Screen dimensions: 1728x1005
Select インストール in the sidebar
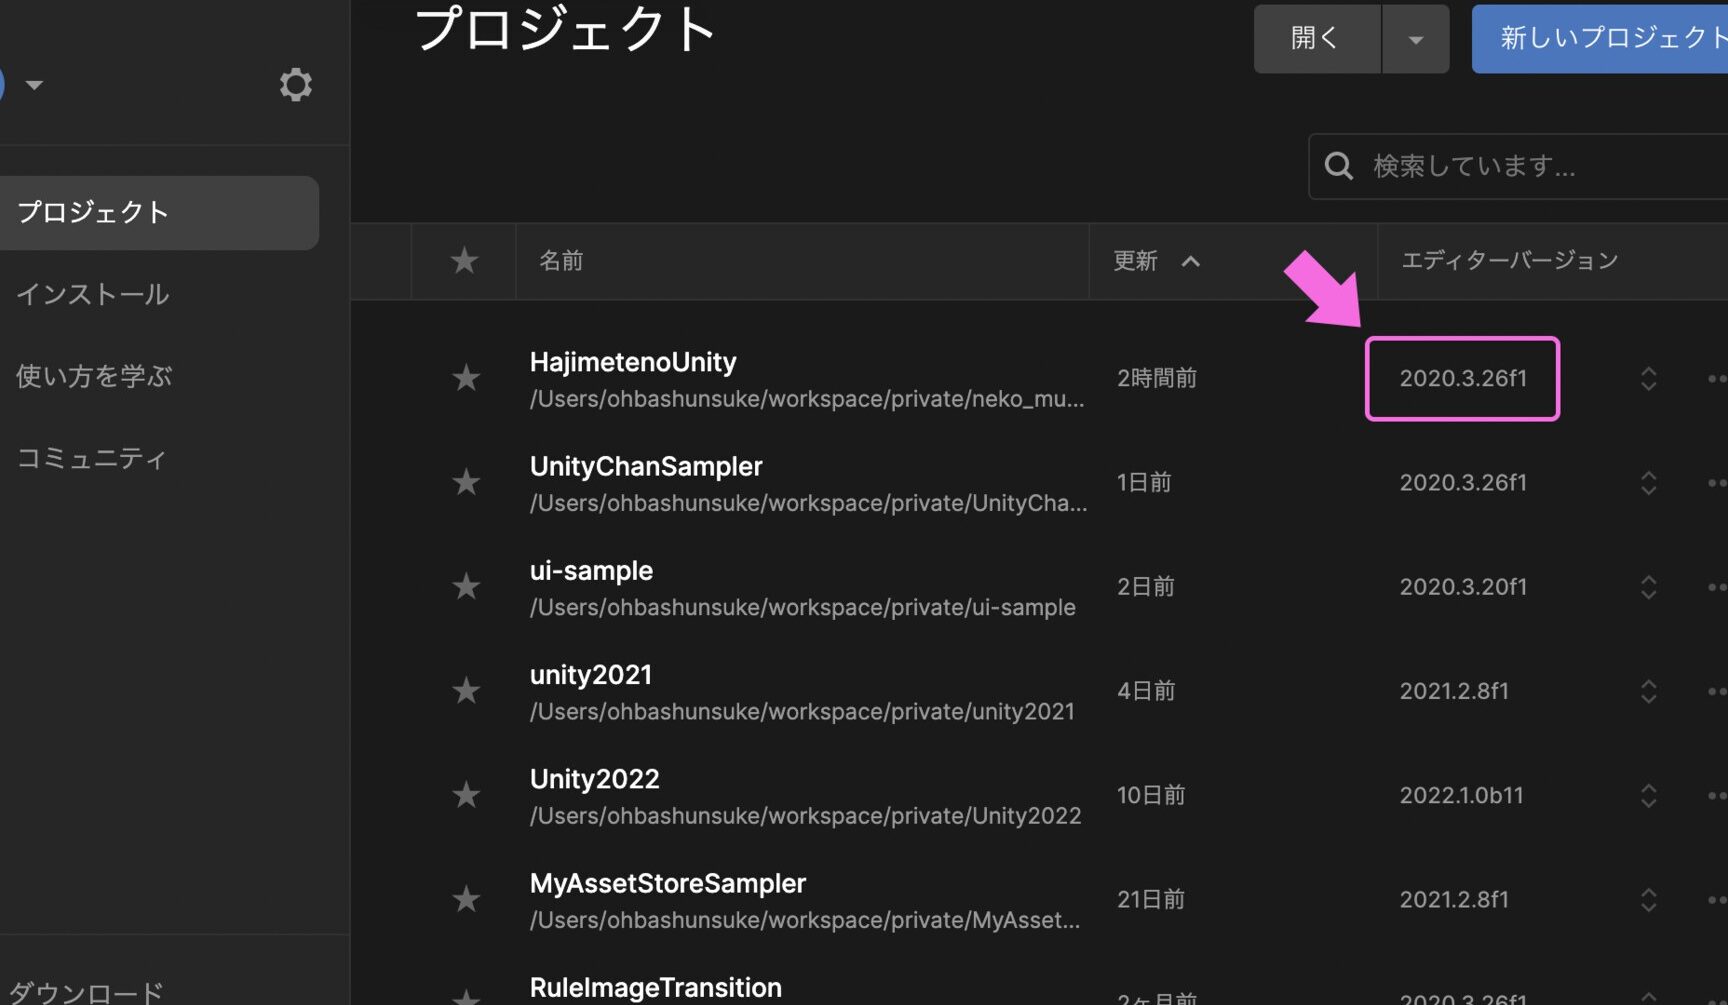click(93, 294)
